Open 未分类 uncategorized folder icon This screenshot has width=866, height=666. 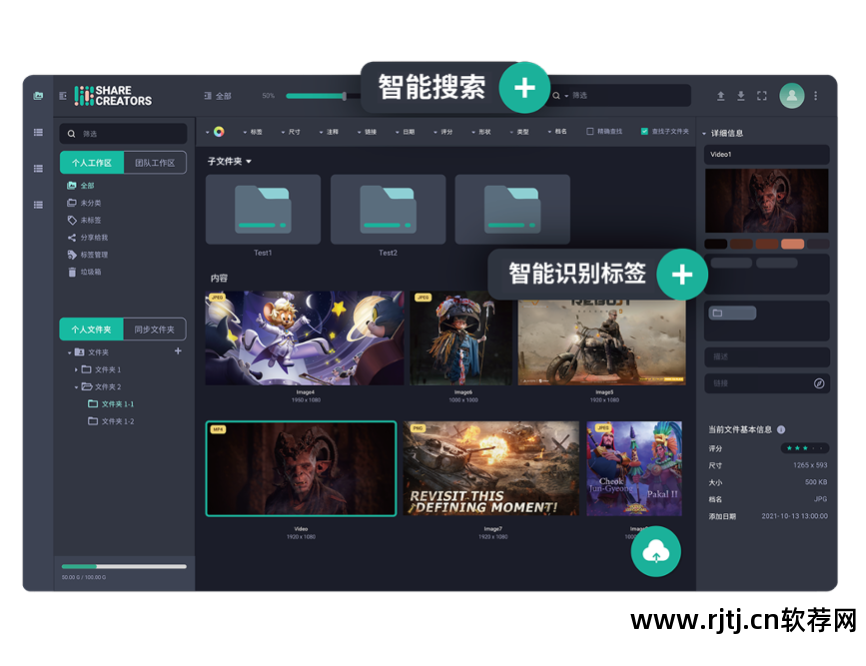(x=72, y=203)
